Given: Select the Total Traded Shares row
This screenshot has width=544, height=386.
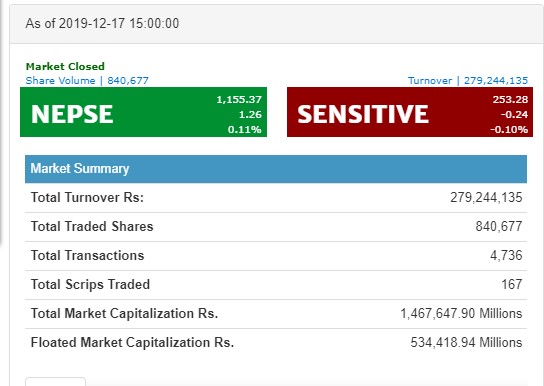Looking at the screenshot, I should tap(276, 227).
